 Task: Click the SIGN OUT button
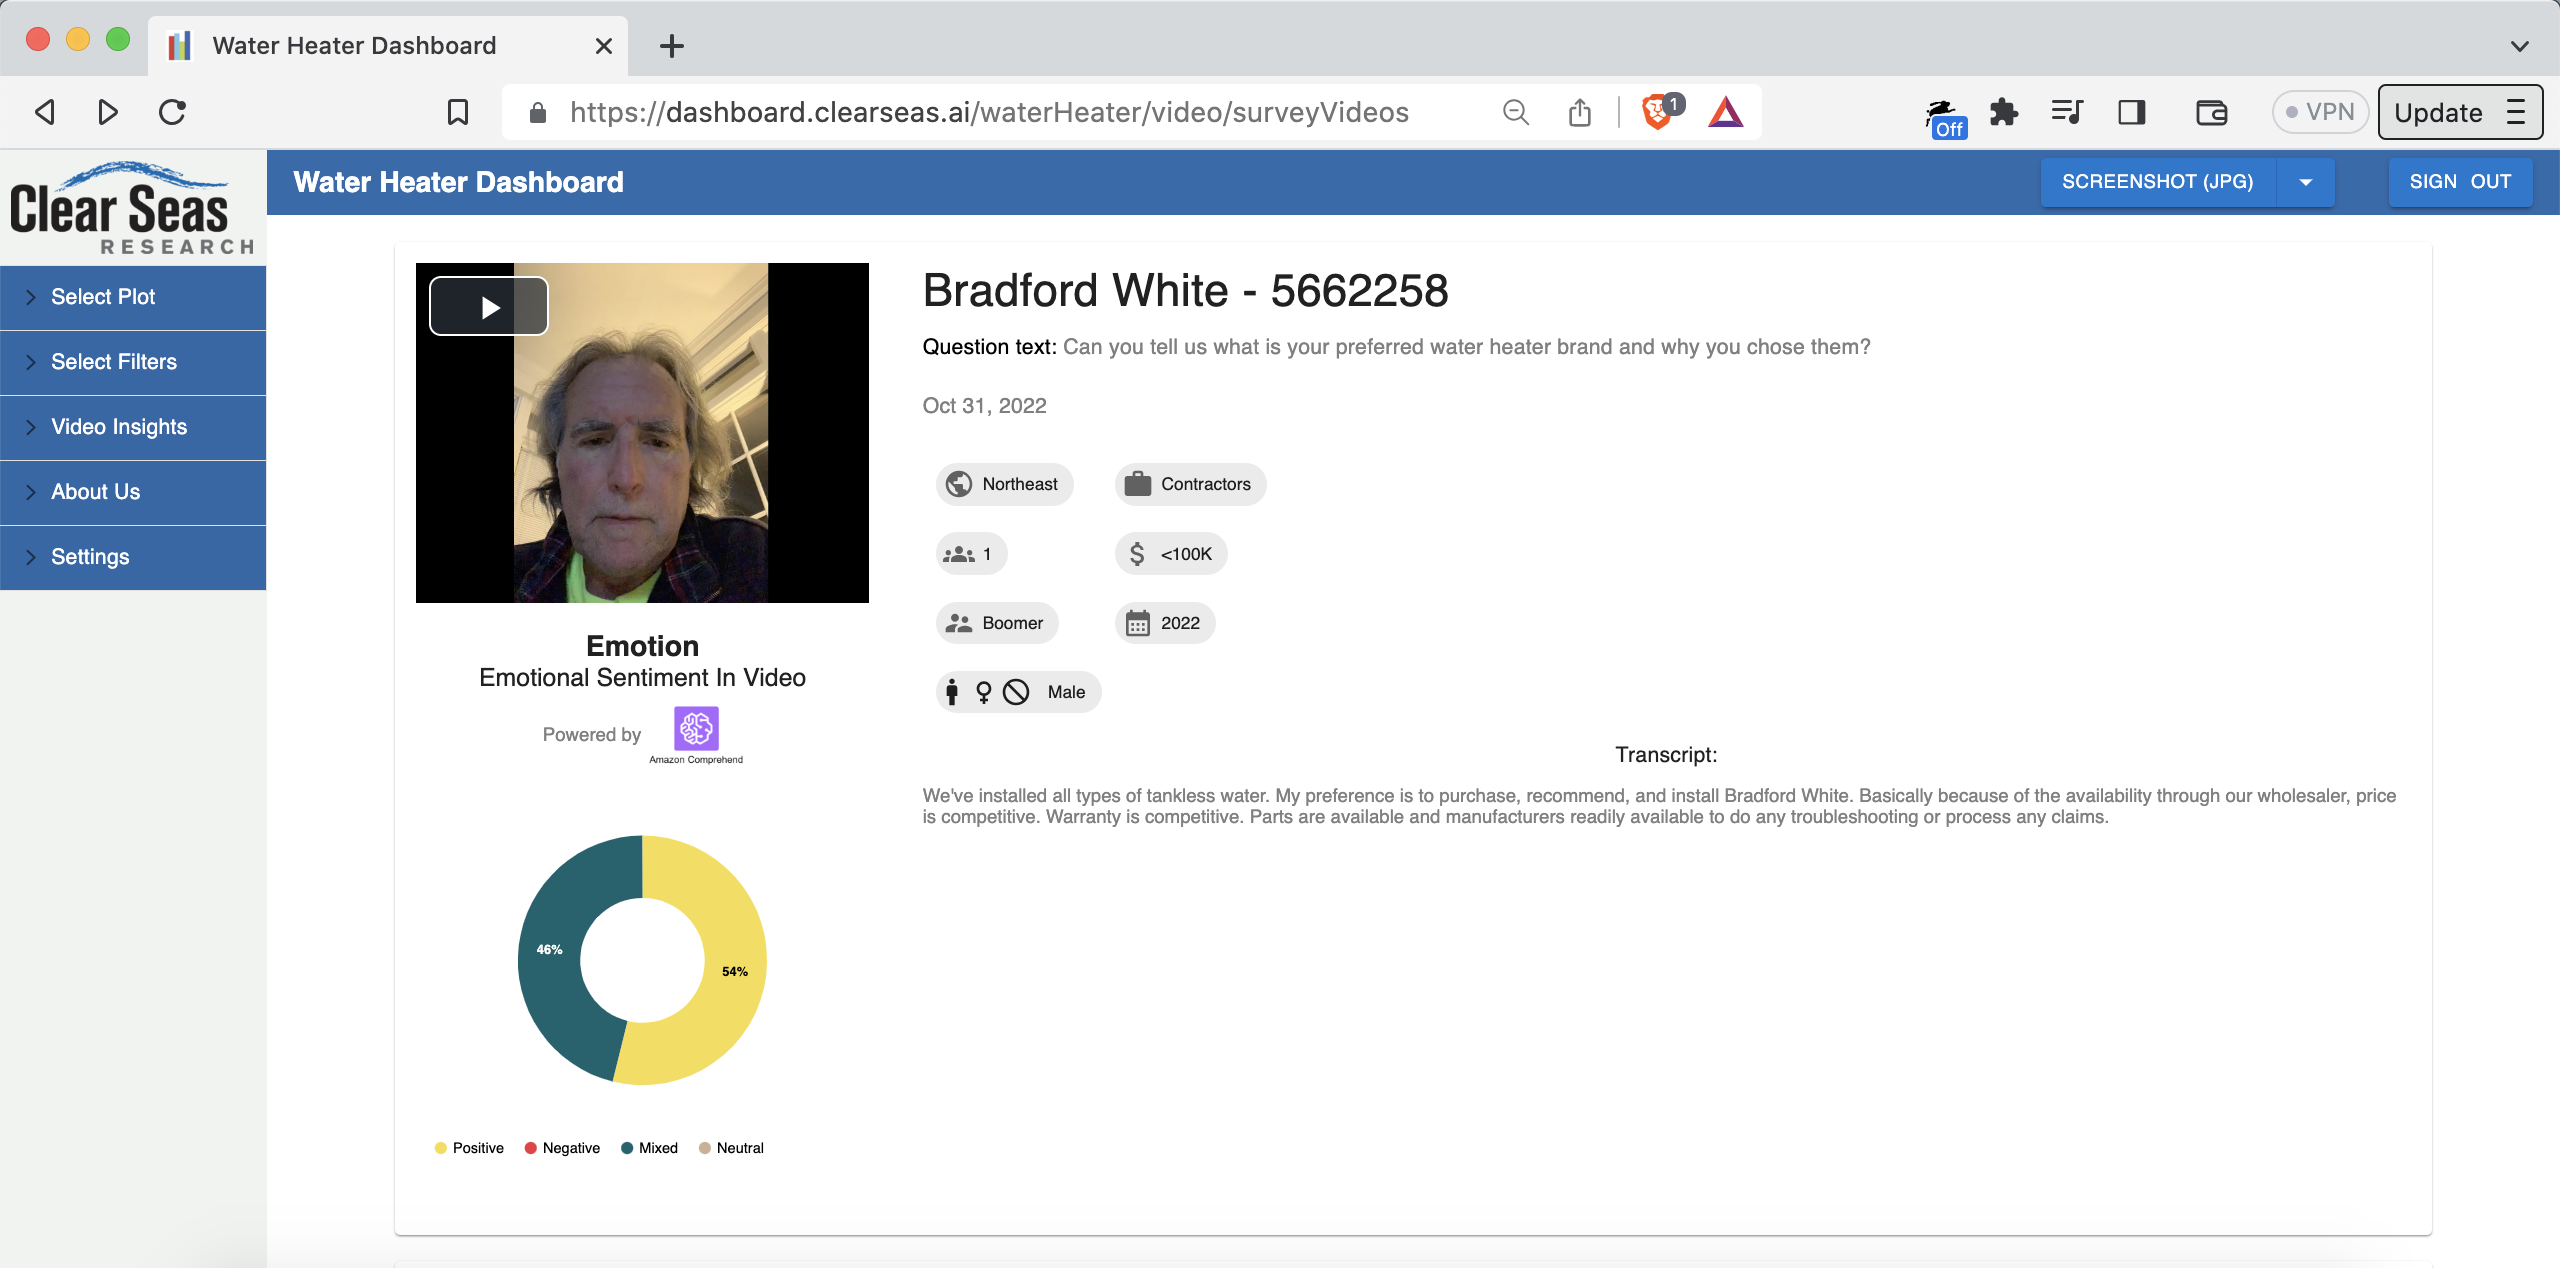pyautogui.click(x=2460, y=182)
